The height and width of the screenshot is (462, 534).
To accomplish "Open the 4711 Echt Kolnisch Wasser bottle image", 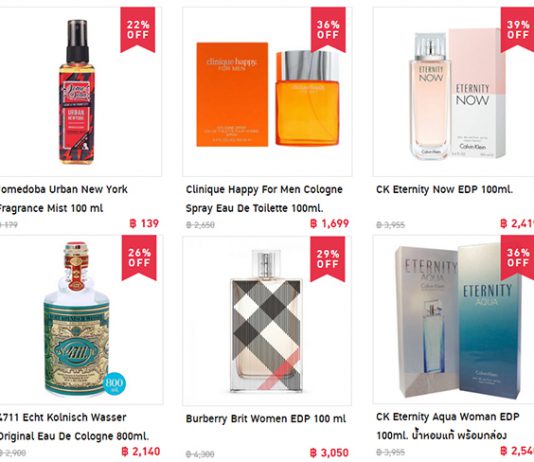I will pyautogui.click(x=77, y=319).
